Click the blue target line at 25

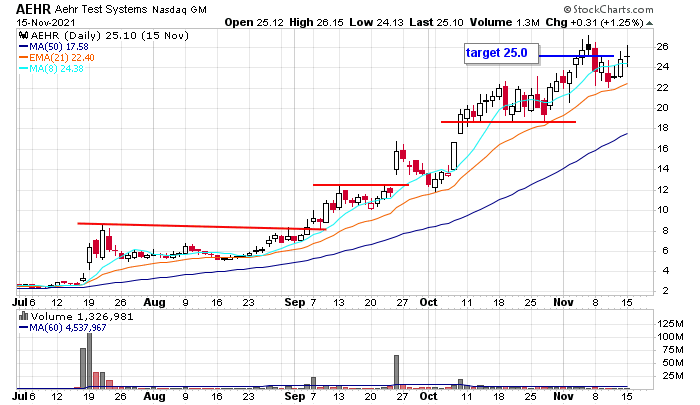point(576,56)
